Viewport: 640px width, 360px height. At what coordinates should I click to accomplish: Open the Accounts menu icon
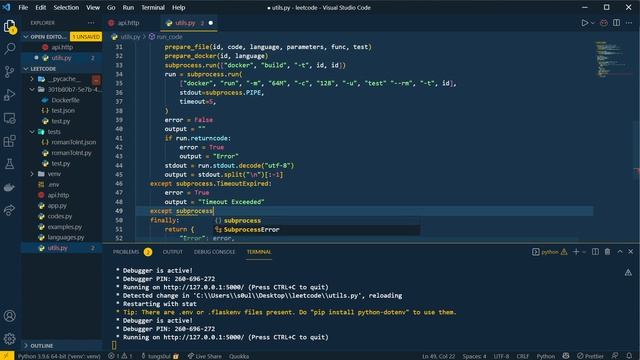point(9,316)
